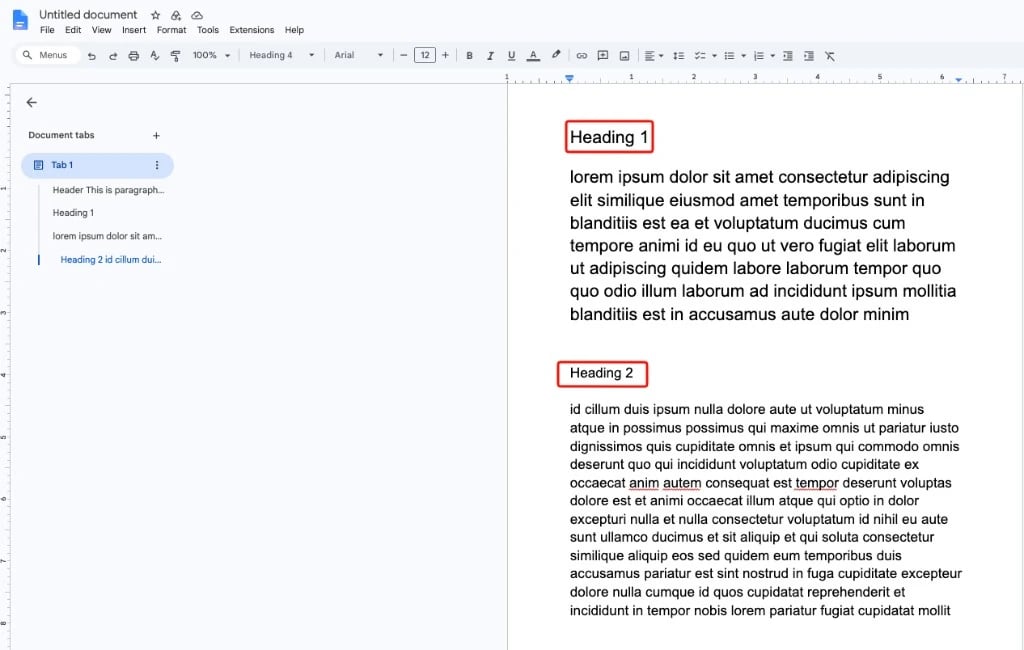Click the Heading 2 text in the document
The width and height of the screenshot is (1024, 650).
click(x=601, y=373)
